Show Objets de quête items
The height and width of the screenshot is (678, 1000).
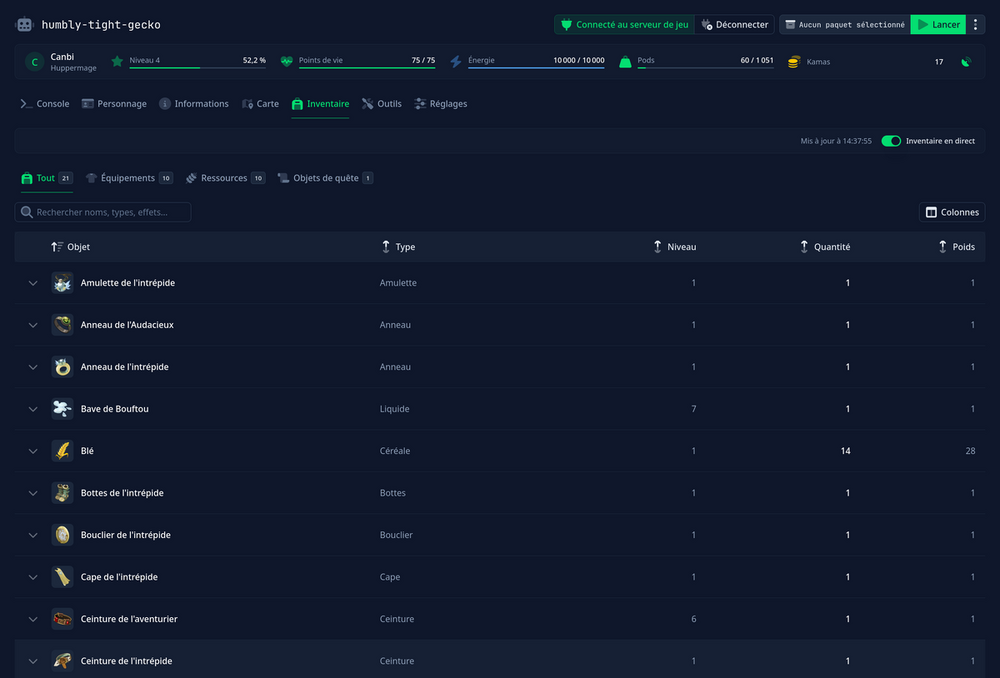tap(325, 178)
